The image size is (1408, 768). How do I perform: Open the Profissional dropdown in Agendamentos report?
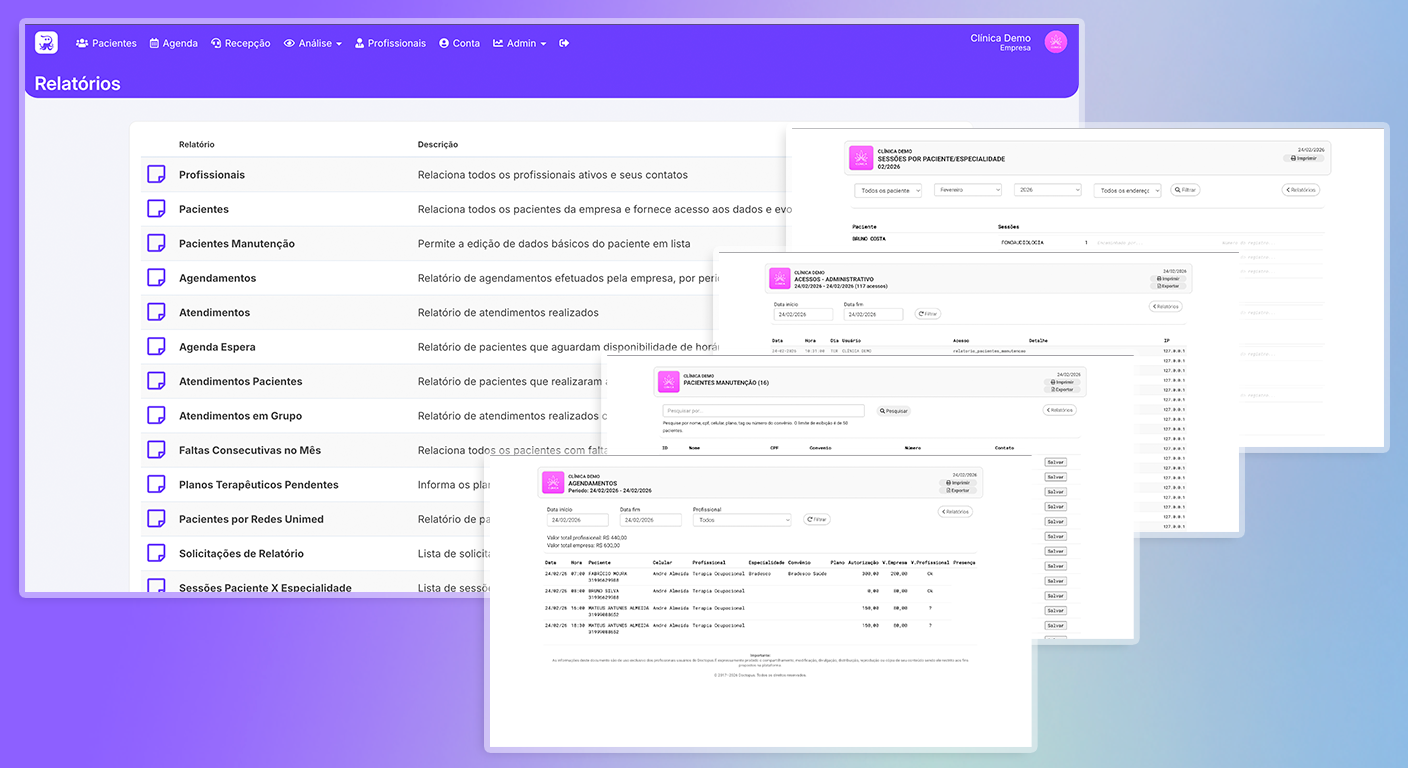click(x=742, y=520)
